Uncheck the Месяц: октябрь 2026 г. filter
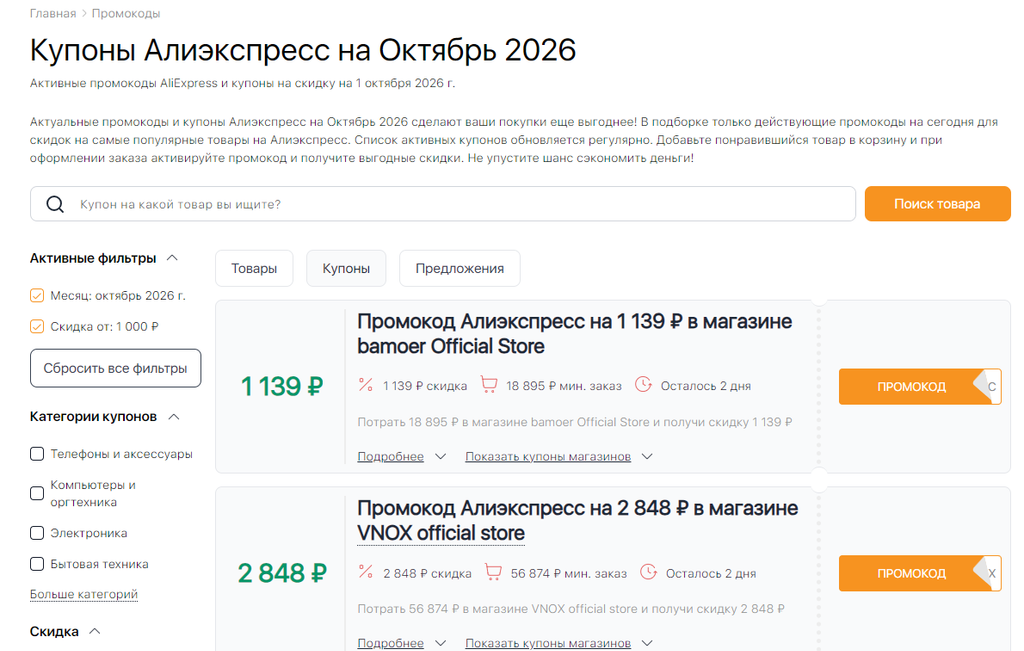Viewport: 1024px width, 651px height. click(37, 296)
